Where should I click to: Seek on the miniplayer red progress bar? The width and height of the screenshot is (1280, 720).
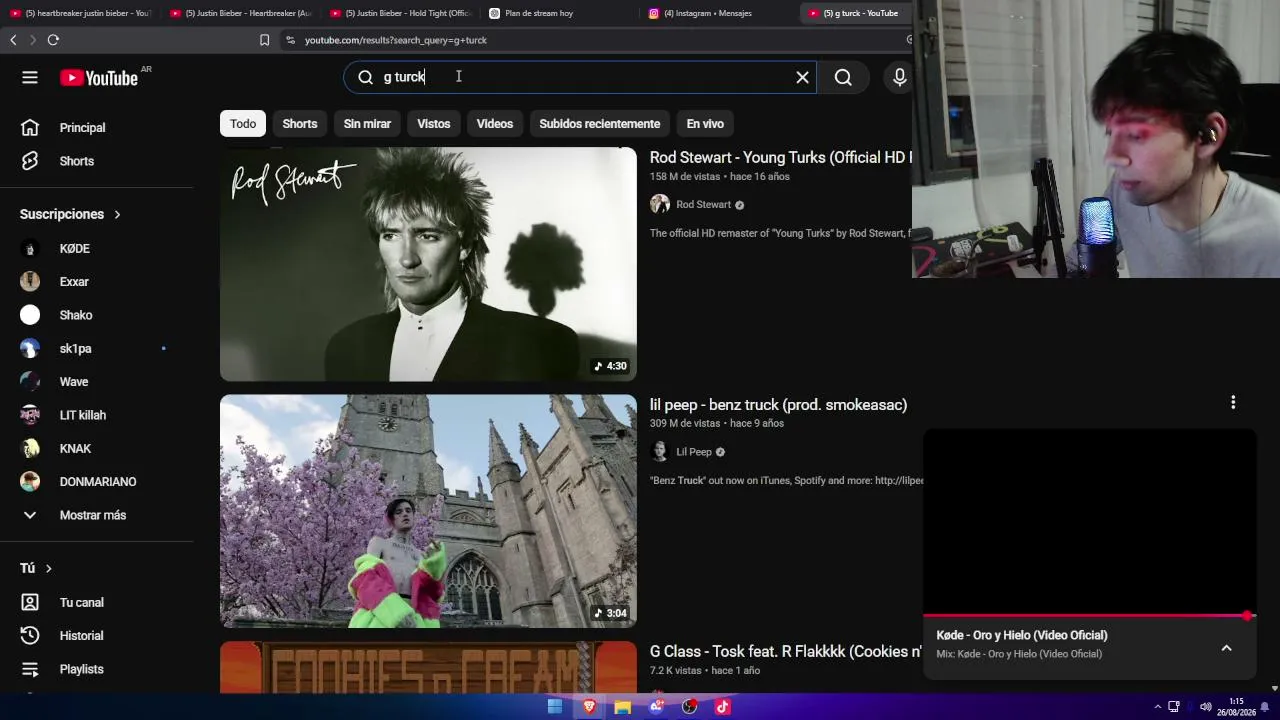1089,616
